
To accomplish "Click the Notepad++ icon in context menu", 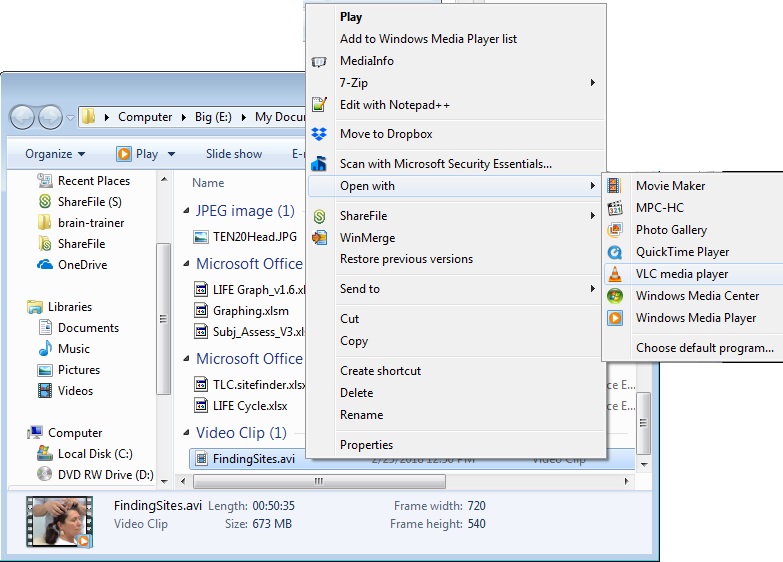I will tap(319, 104).
